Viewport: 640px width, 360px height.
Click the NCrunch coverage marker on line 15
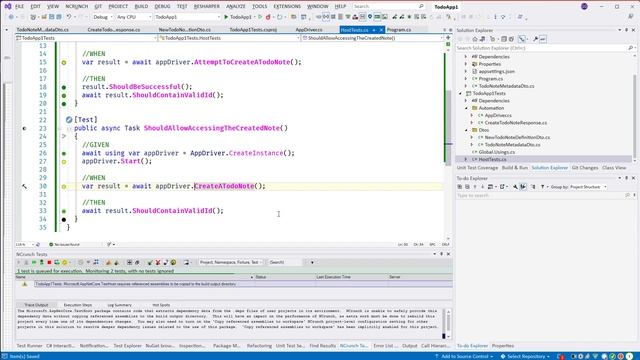point(64,62)
